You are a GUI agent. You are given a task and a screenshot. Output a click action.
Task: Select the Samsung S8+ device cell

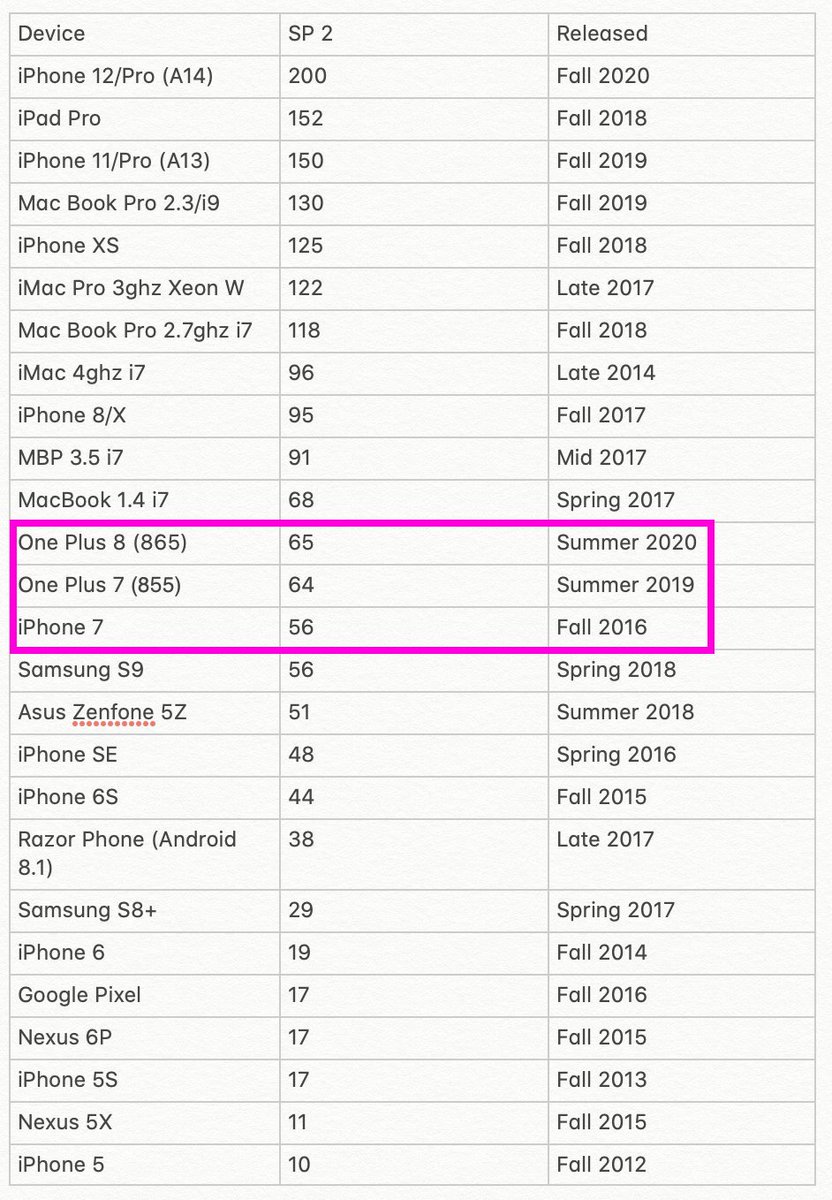(x=81, y=910)
